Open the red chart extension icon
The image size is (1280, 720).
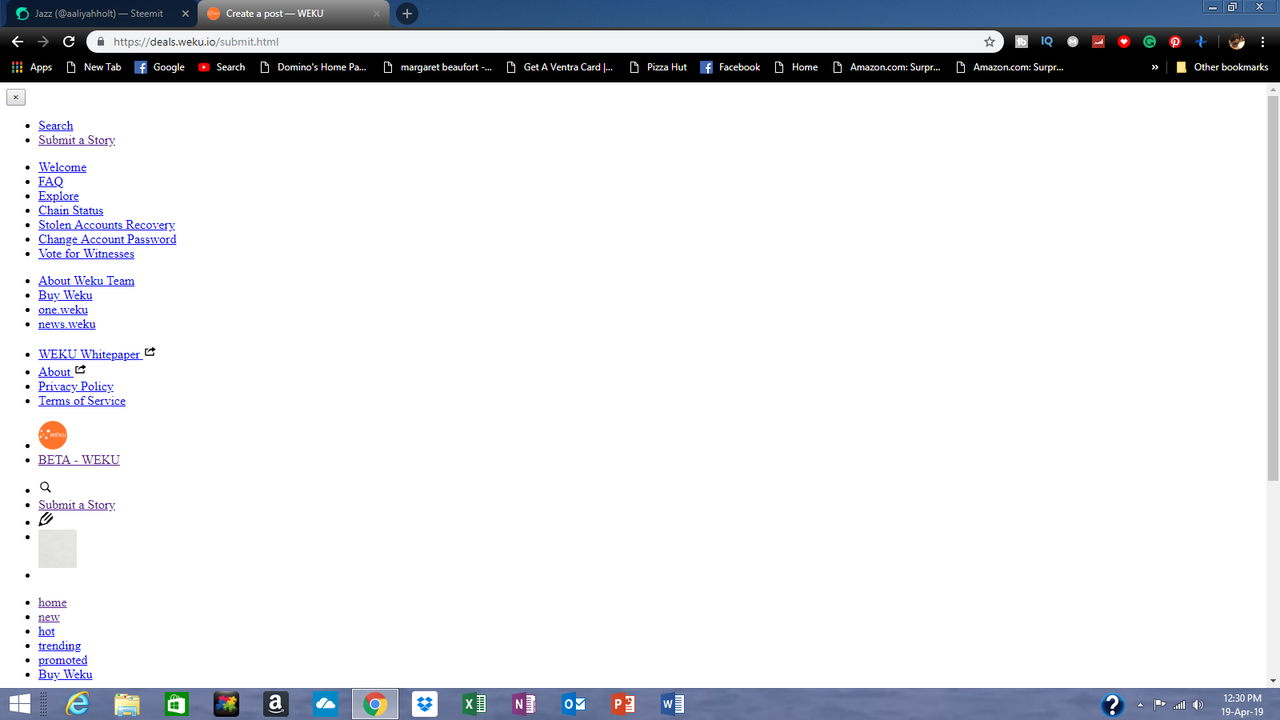(x=1098, y=42)
